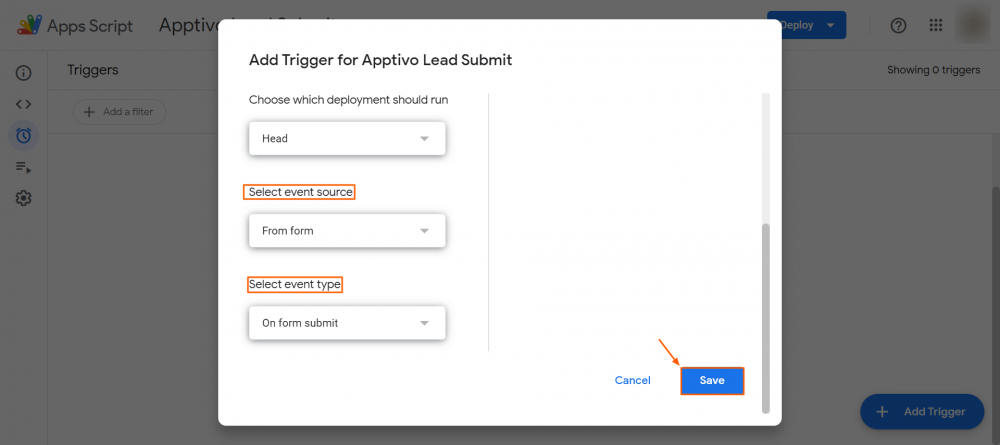Image resolution: width=1000 pixels, height=445 pixels.
Task: Open Project Settings gear icon
Action: tap(23, 198)
